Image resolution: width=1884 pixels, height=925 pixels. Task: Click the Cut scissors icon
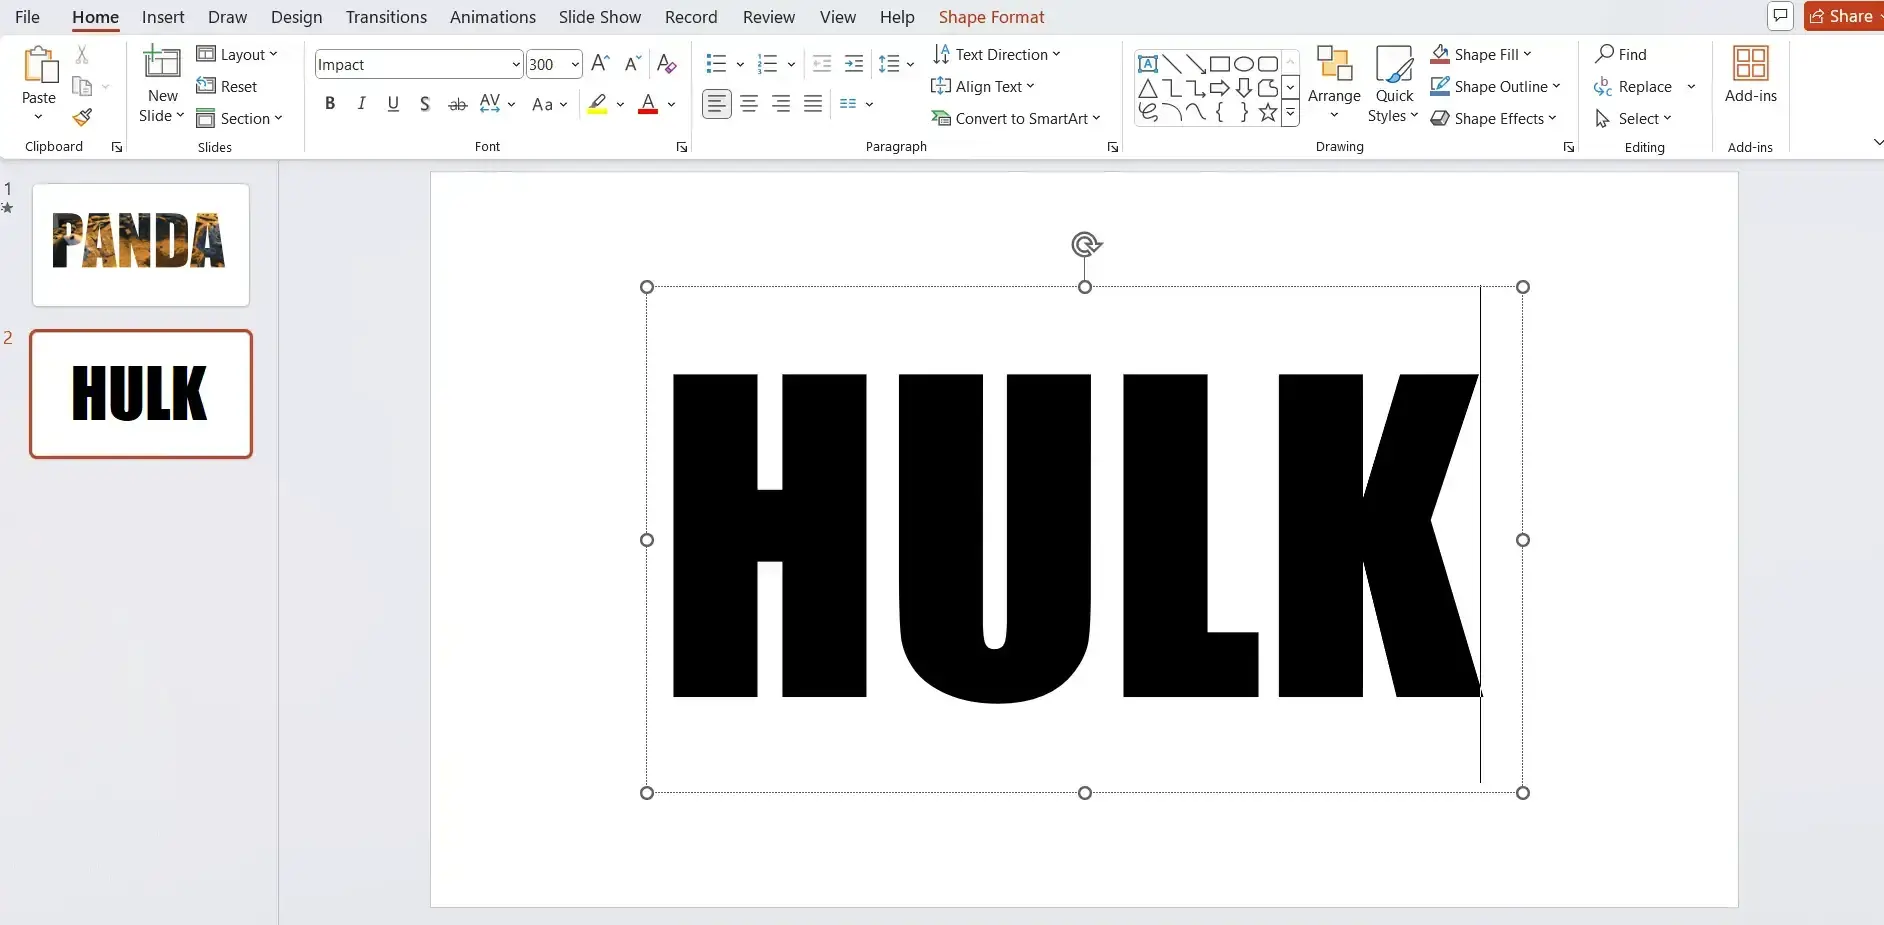pos(82,55)
